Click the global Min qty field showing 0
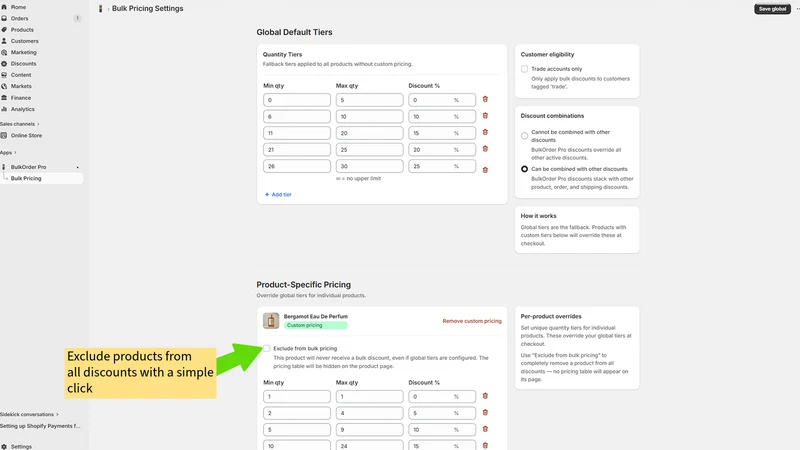Image resolution: width=800 pixels, height=450 pixels. click(x=297, y=100)
